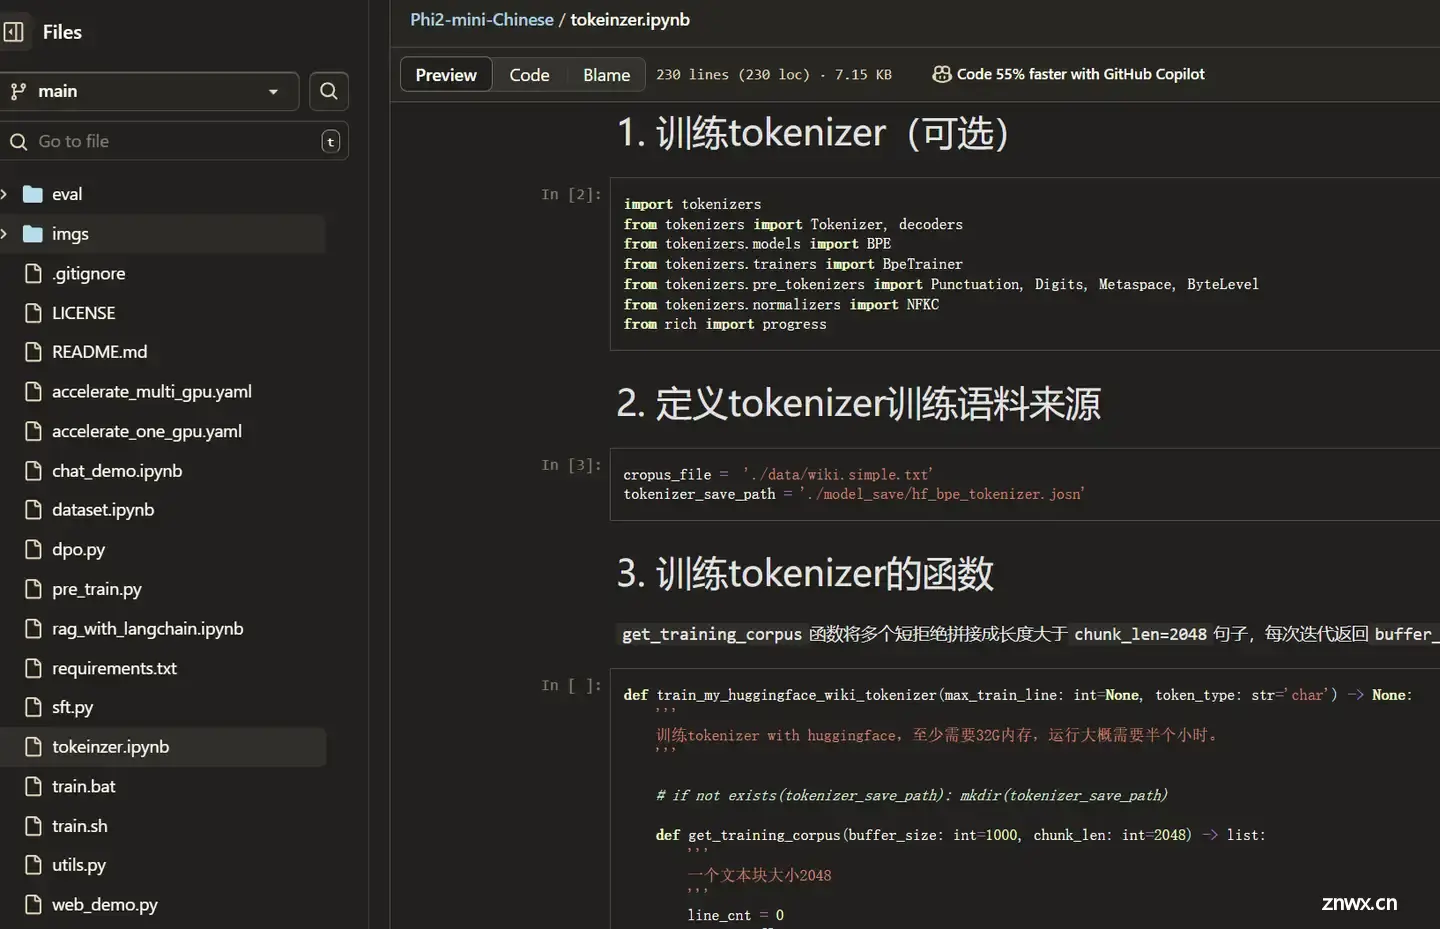Click Phi2-mini-Chinese breadcrumb link
The width and height of the screenshot is (1440, 929).
[482, 20]
